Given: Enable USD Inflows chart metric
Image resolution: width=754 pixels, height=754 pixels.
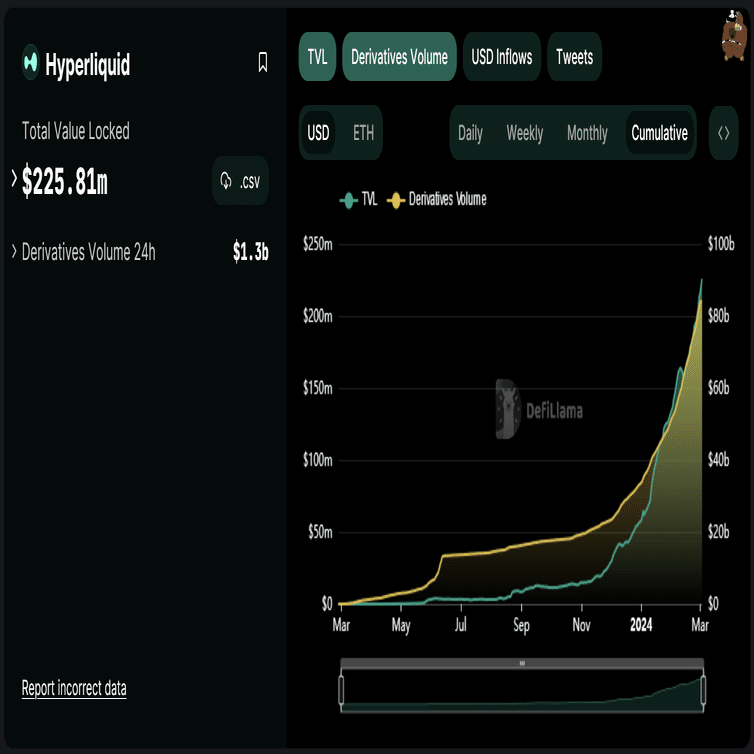Looking at the screenshot, I should [x=502, y=57].
